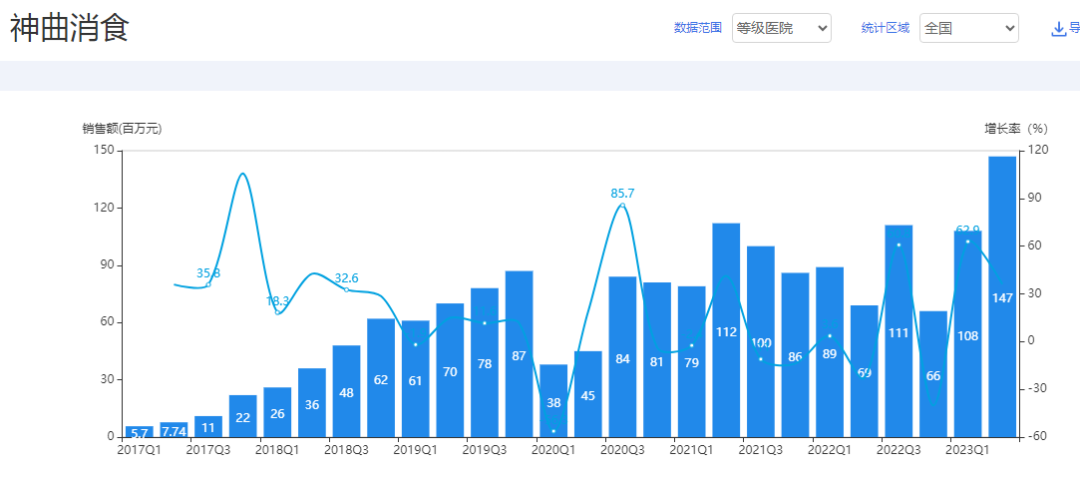This screenshot has height=487, width=1080.
Task: Click the 数据范围 label text
Action: 697,28
